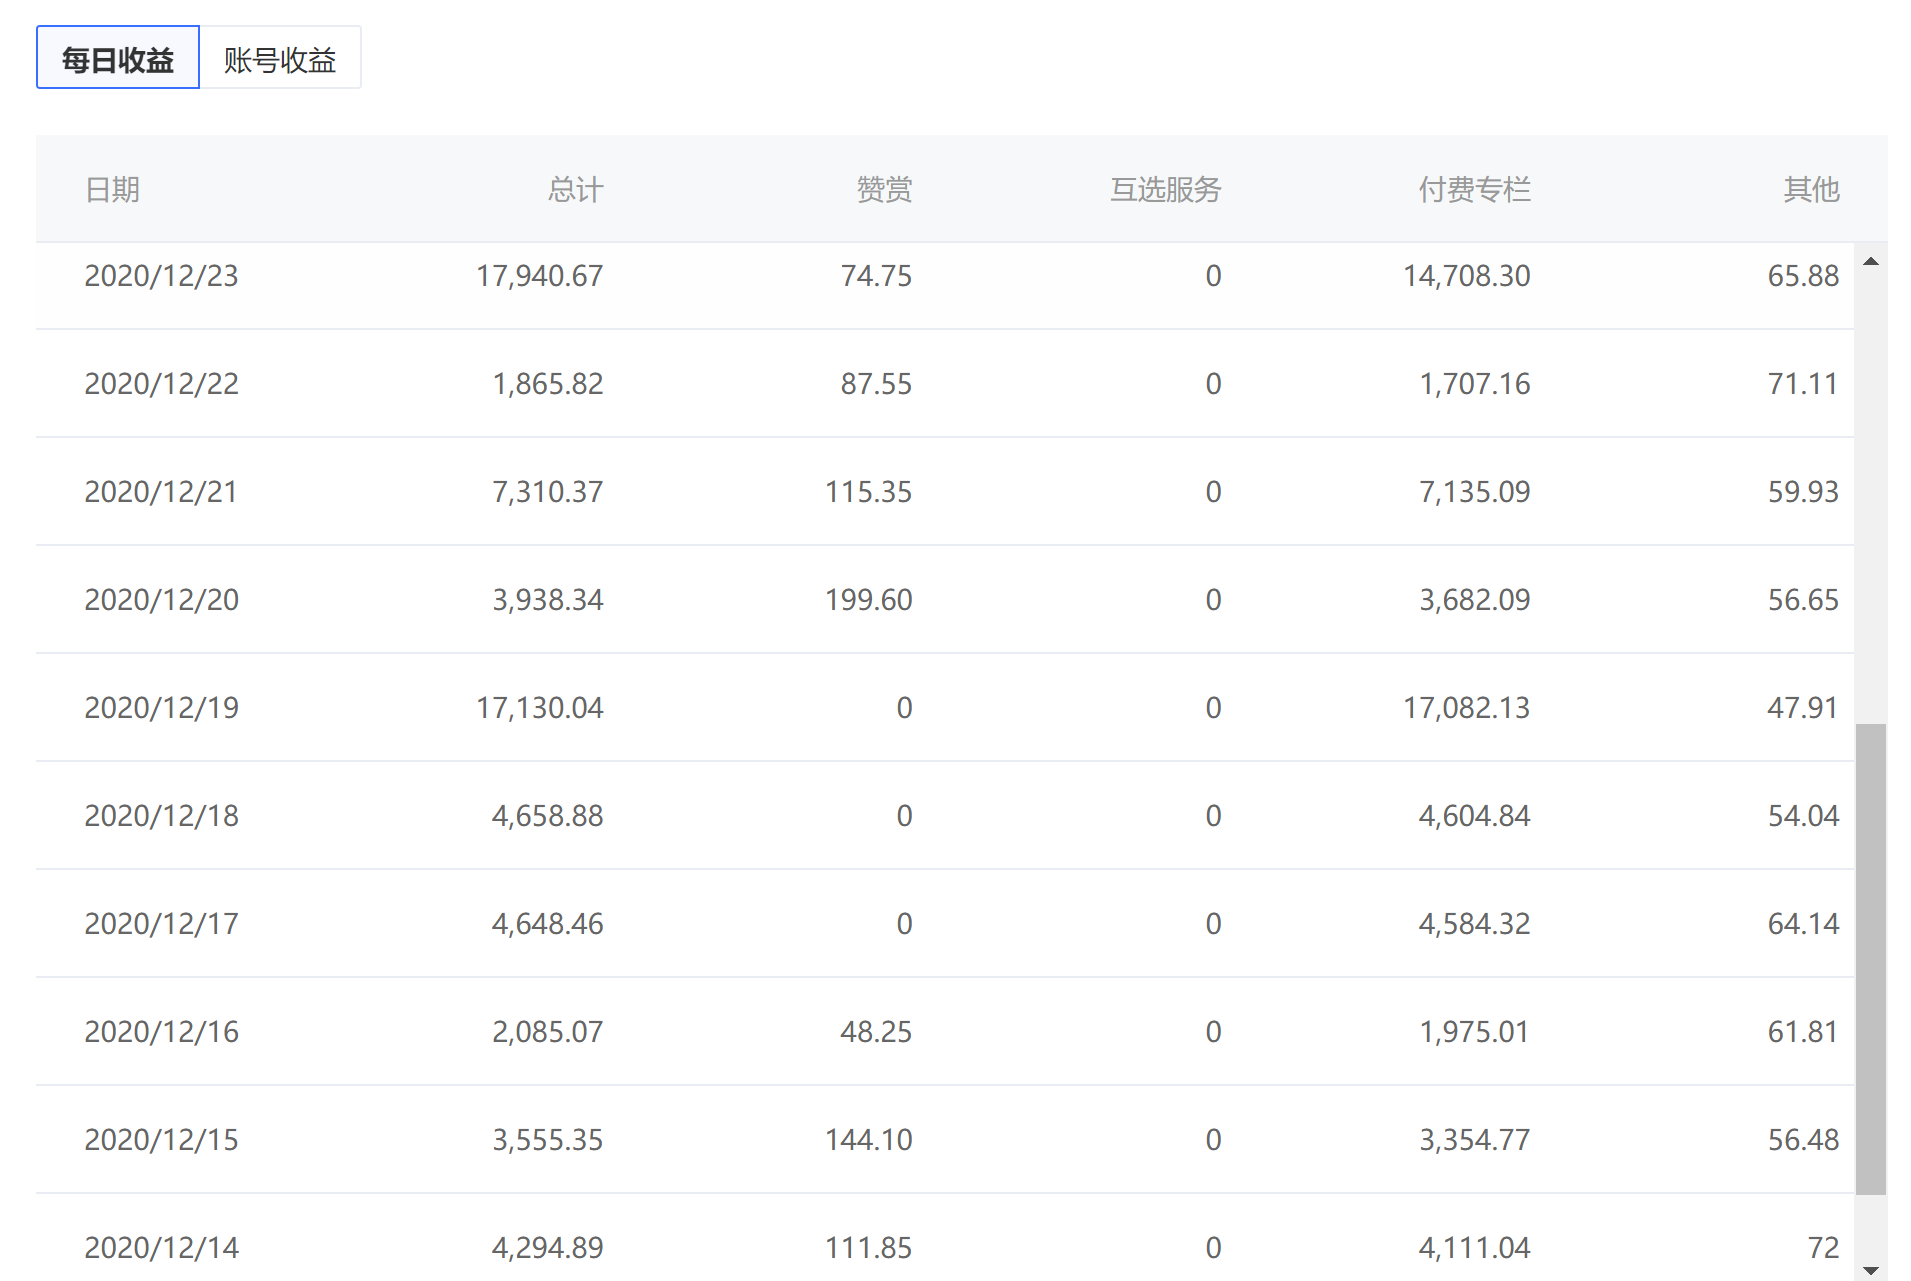
Task: Click the 互选服务 column header
Action: click(1165, 189)
